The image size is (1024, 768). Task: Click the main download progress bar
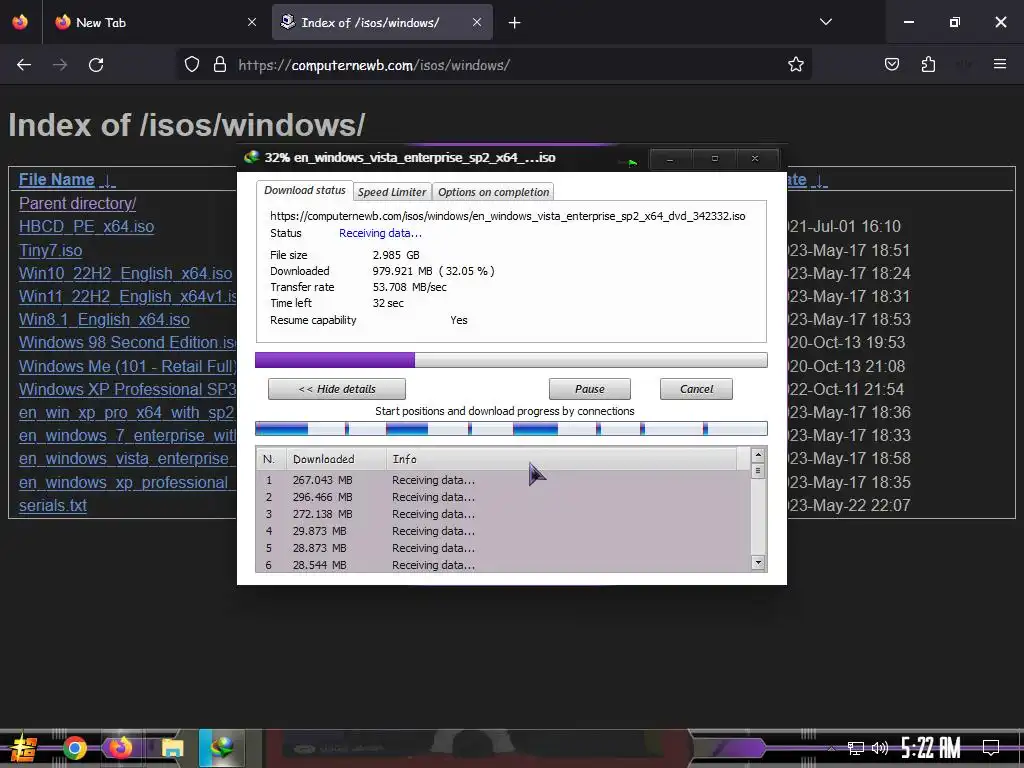pos(511,360)
